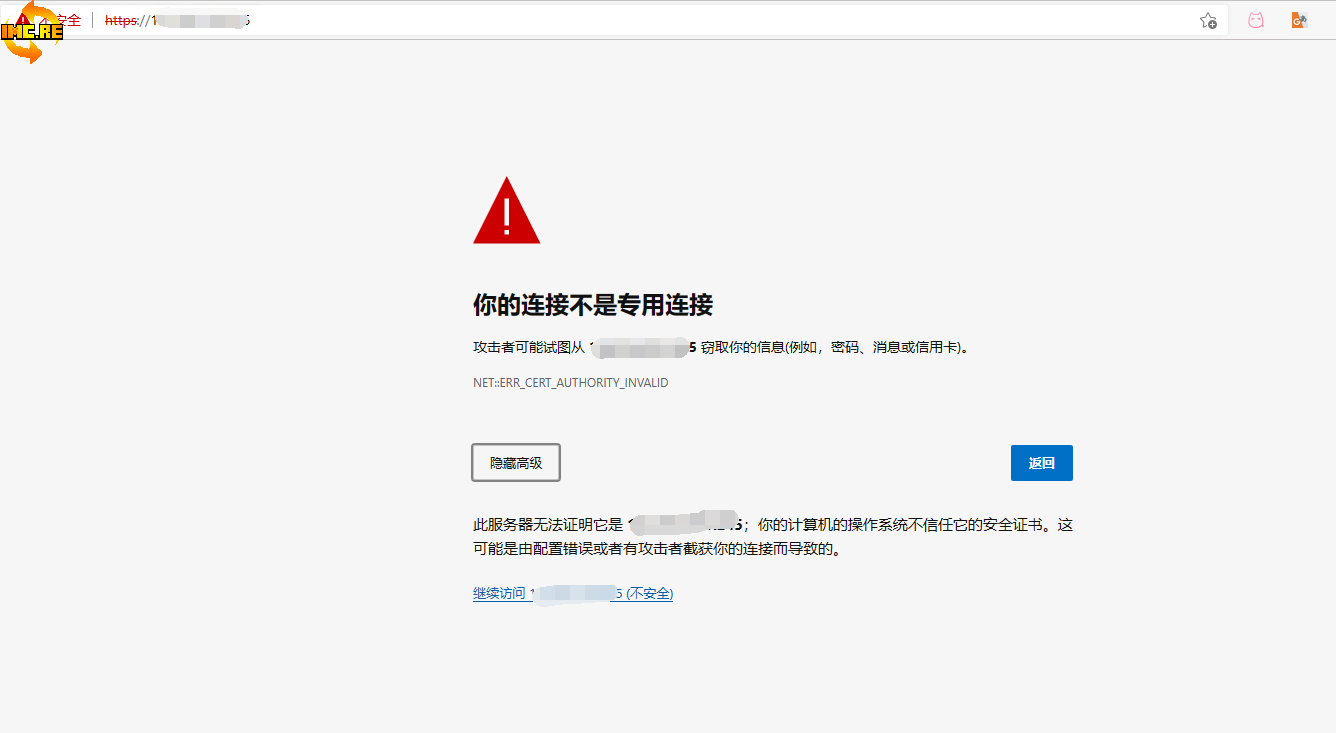The height and width of the screenshot is (733, 1336).
Task: Click the NET::ERR_CERT_AUTHORITY_INVALID error code
Action: point(570,383)
